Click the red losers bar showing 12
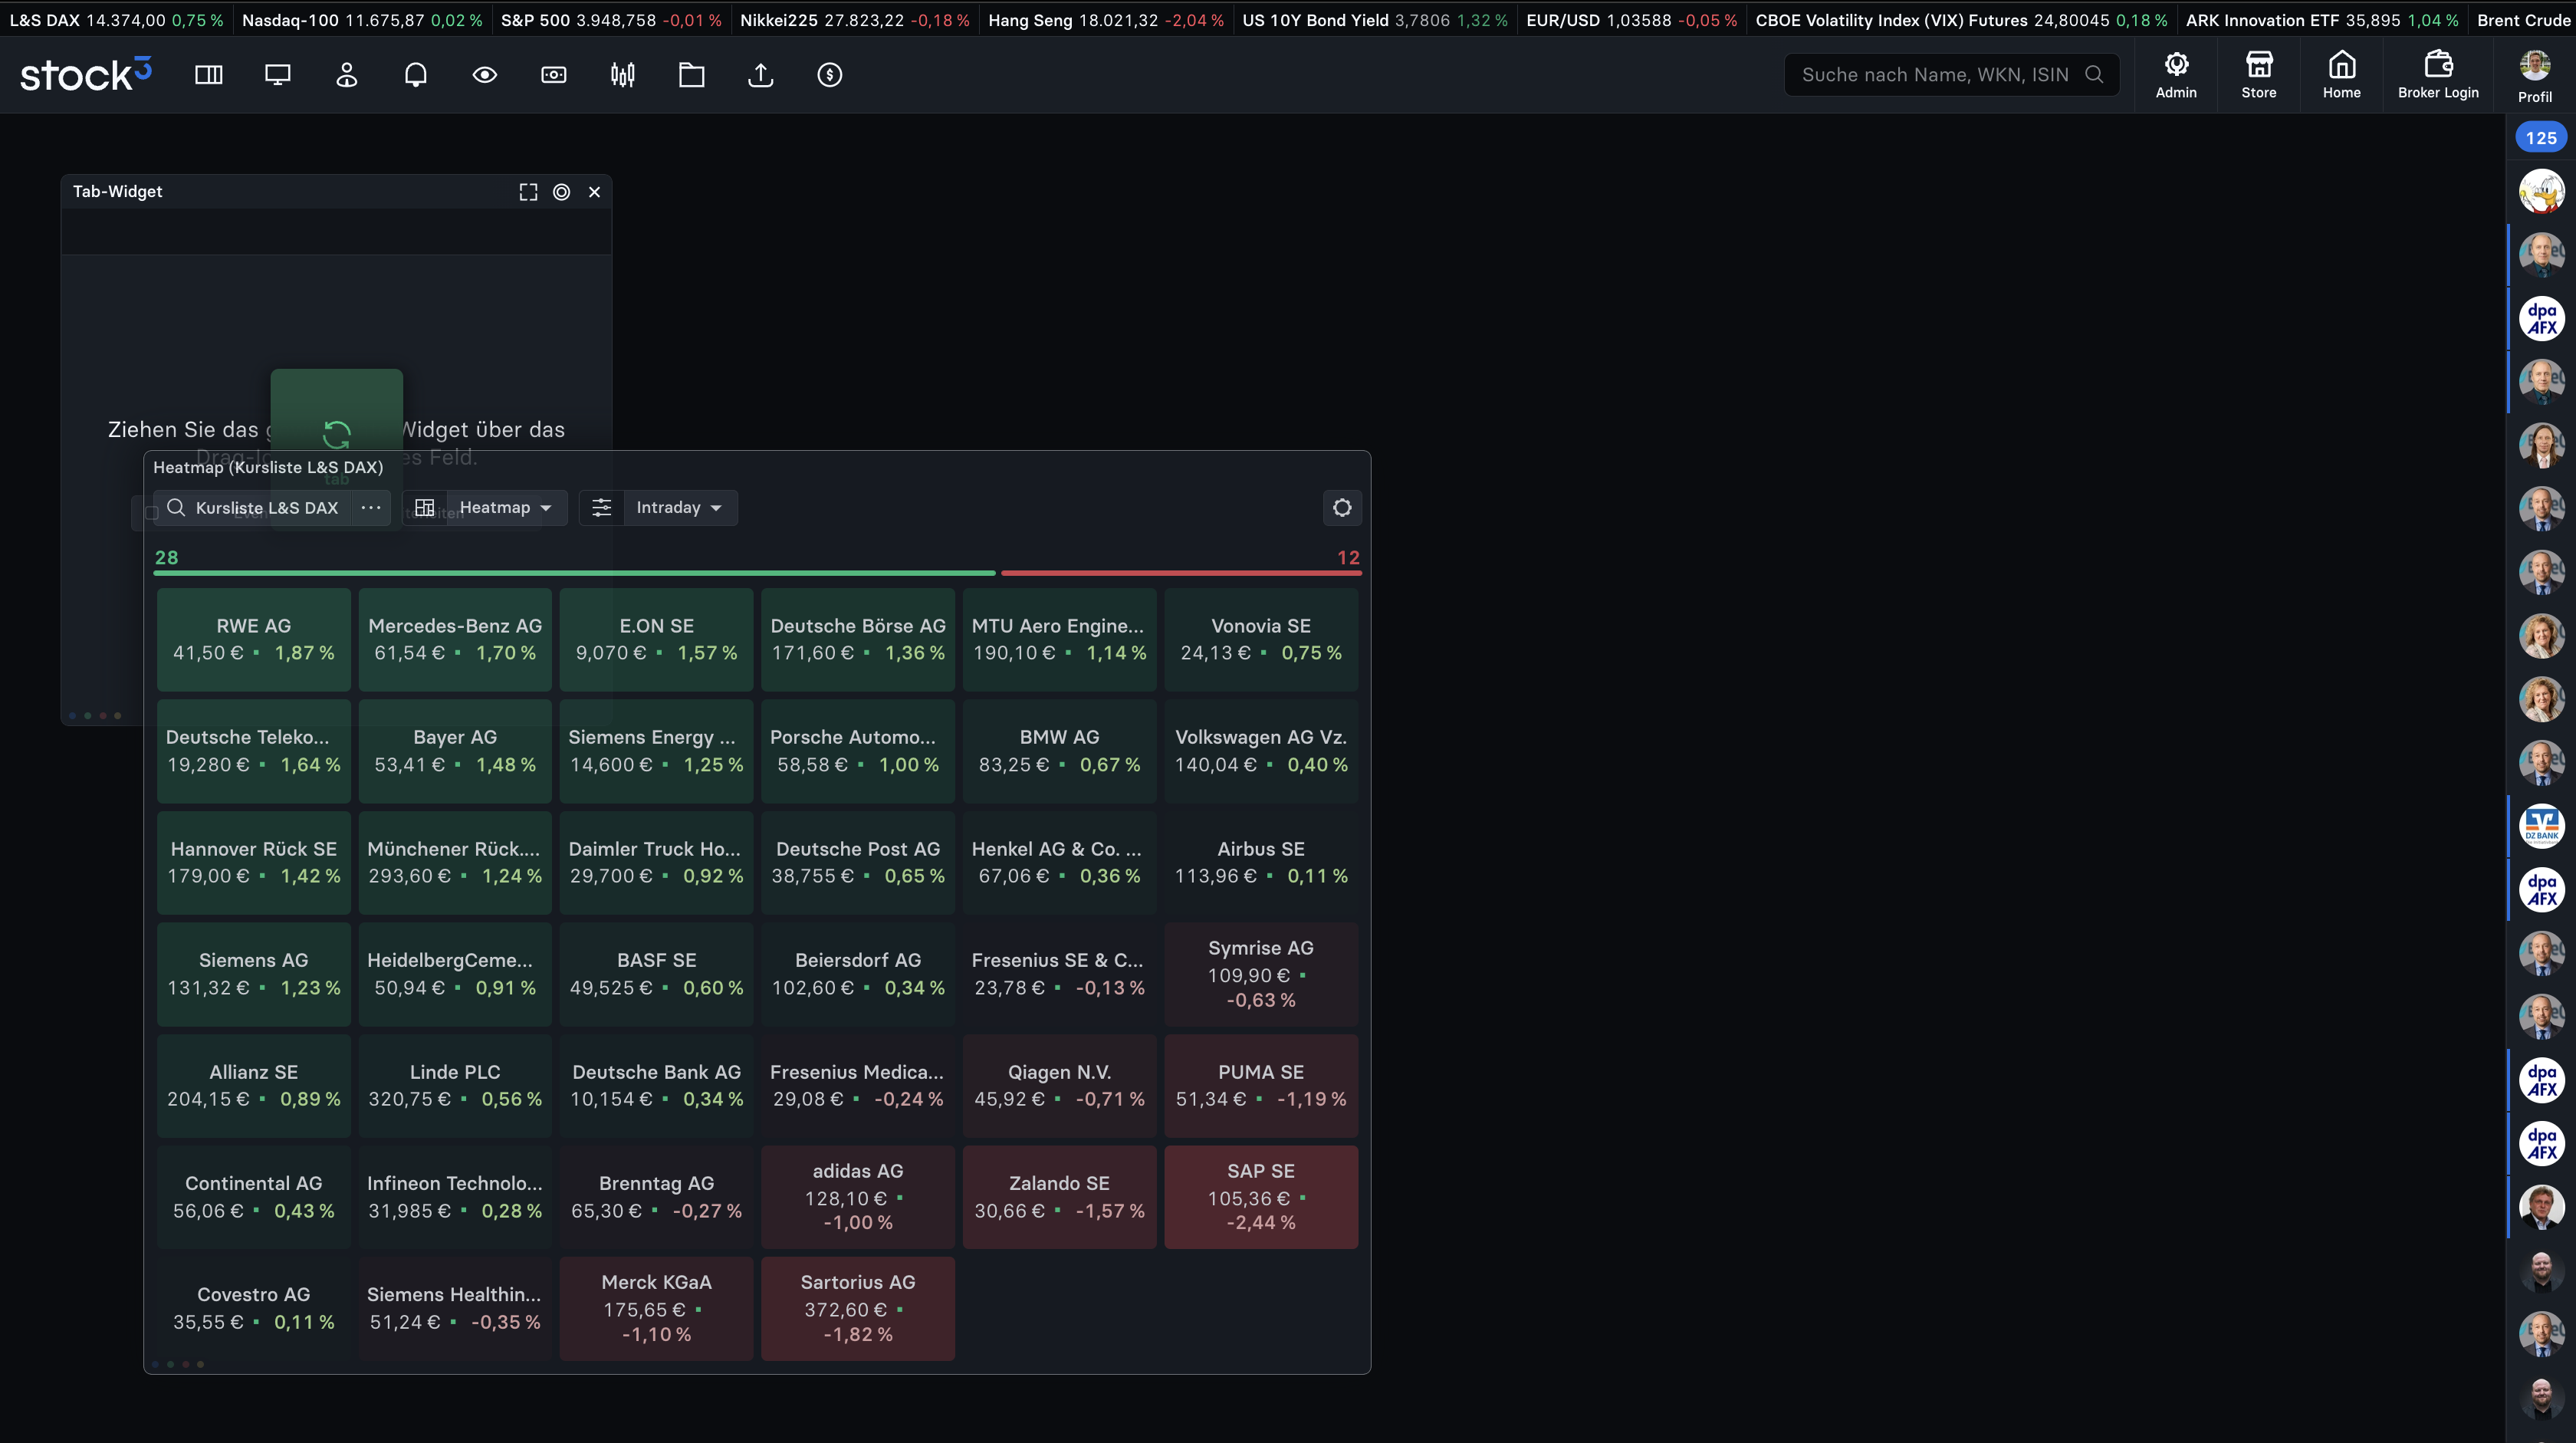The image size is (2576, 1443). point(1181,573)
